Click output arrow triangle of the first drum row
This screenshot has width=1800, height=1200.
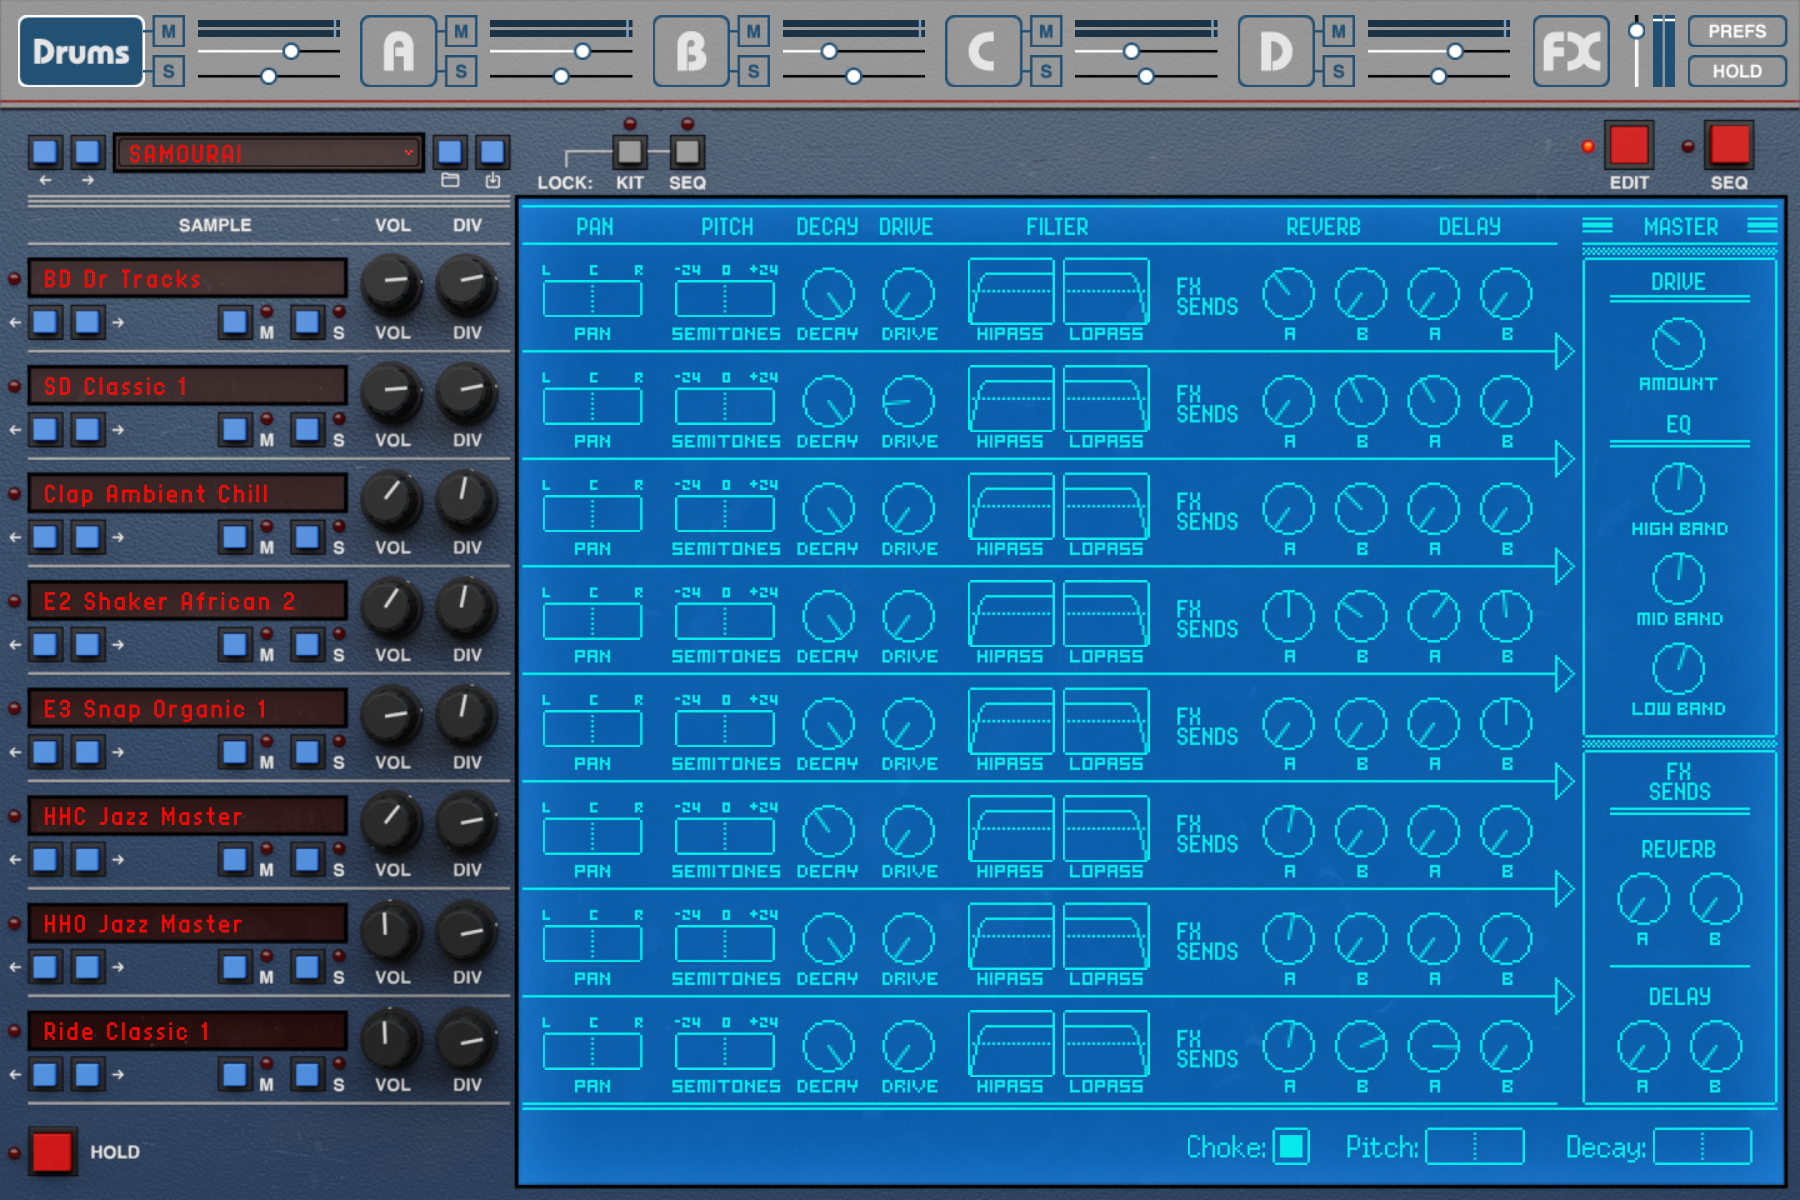(1565, 352)
